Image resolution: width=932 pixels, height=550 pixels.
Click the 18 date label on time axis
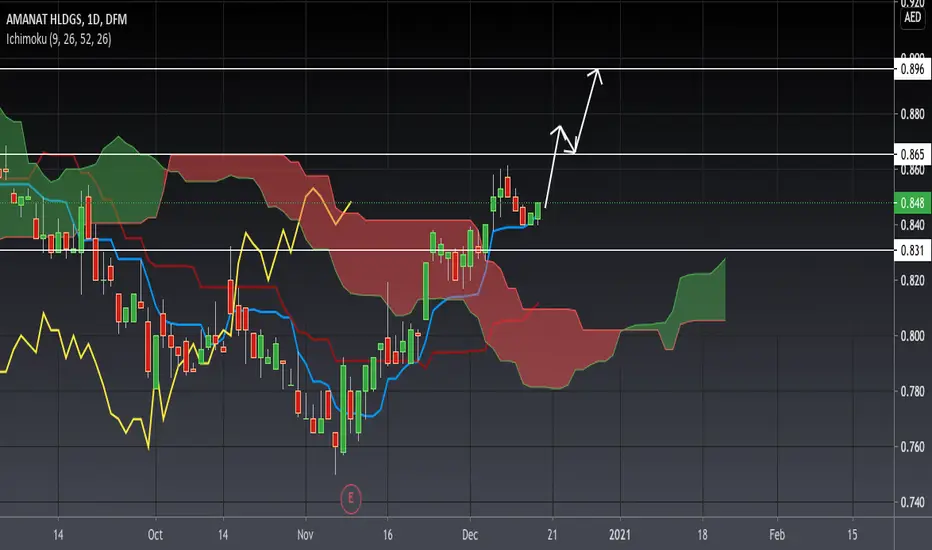point(702,535)
